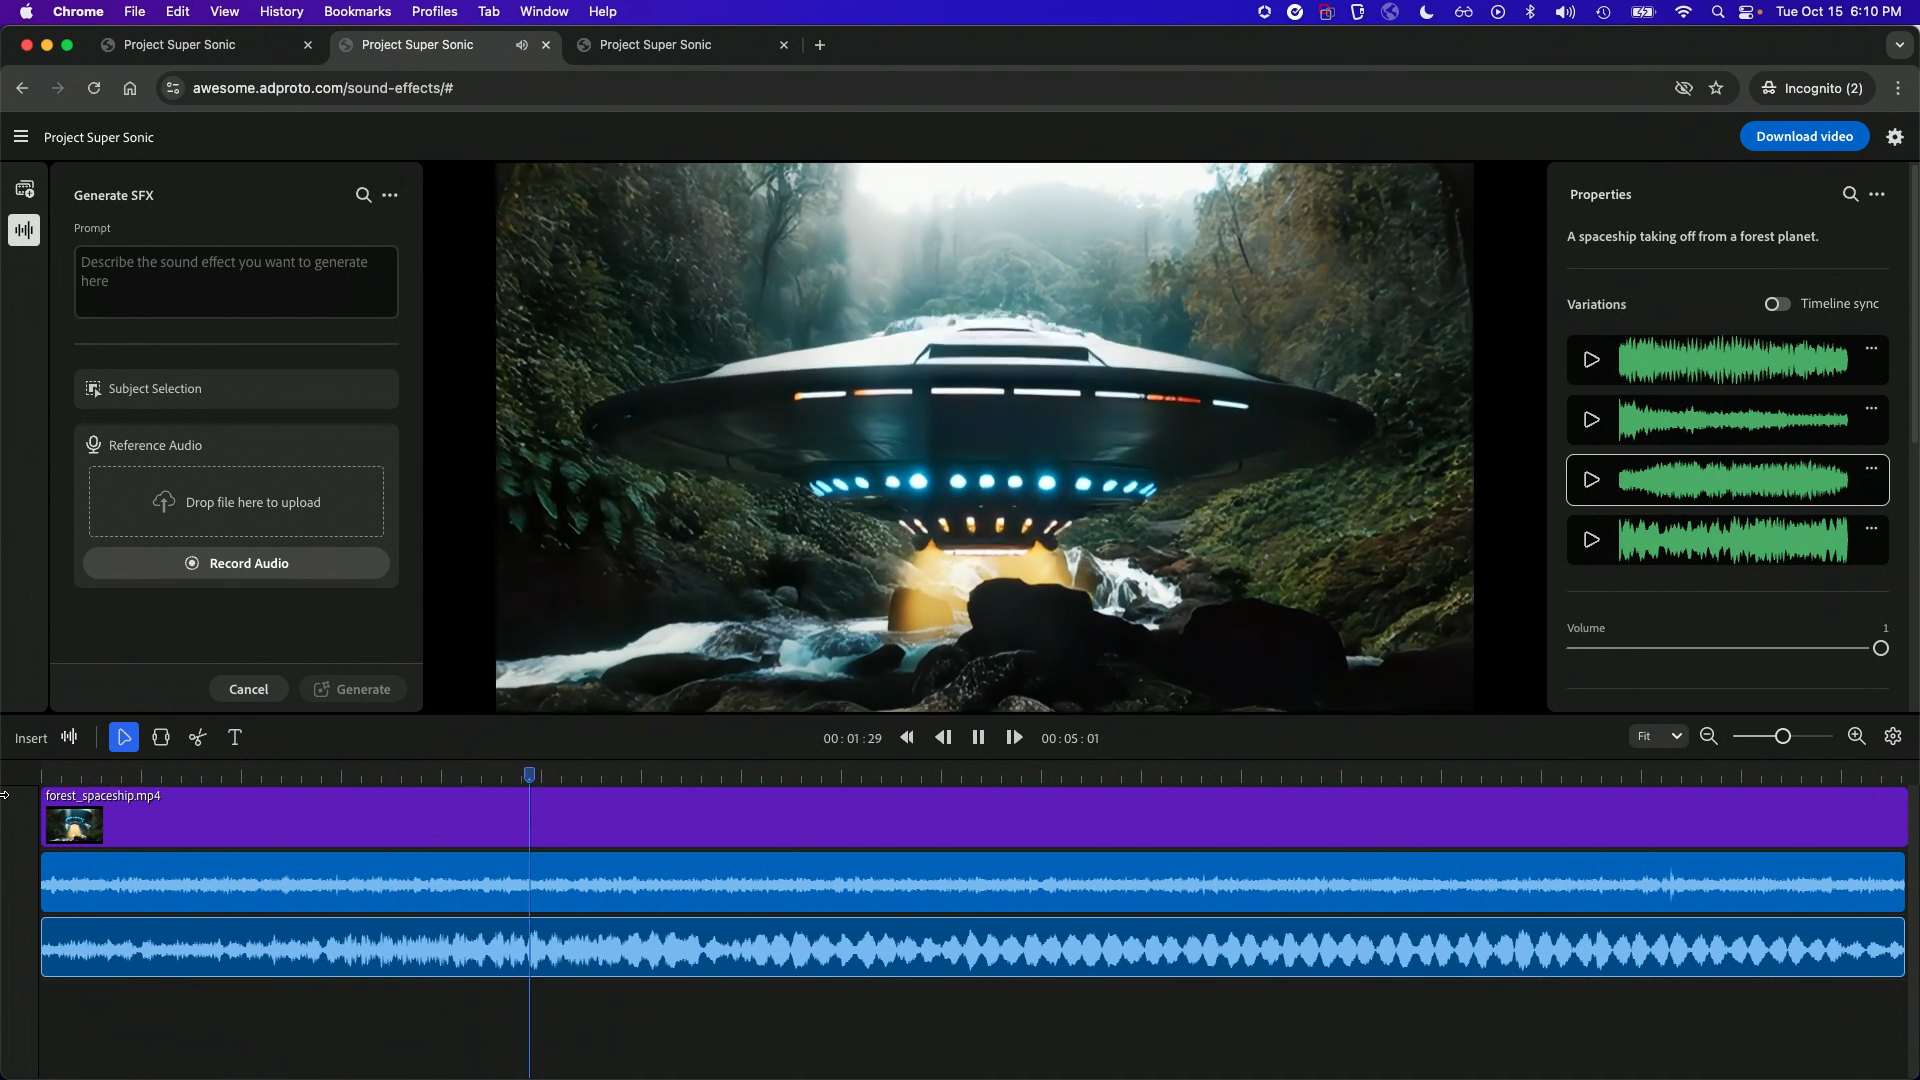Open Chrome three-dot menu
Image resolution: width=1920 pixels, height=1080 pixels.
click(1897, 88)
